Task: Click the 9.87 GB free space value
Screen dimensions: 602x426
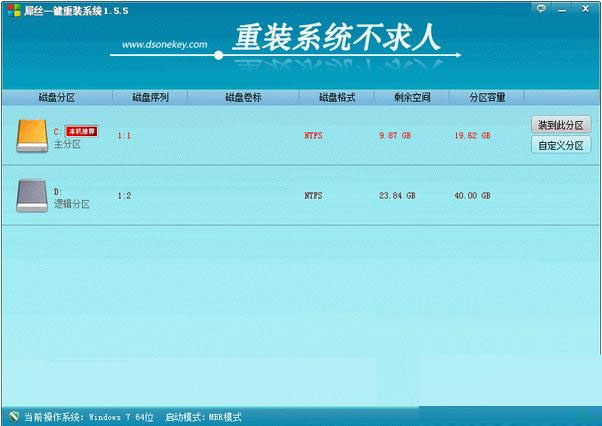Action: pos(395,135)
